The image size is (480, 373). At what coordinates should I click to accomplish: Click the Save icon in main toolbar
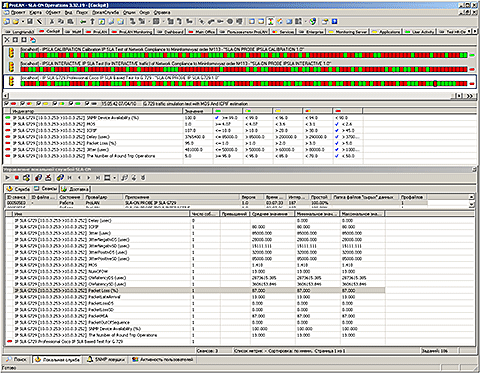point(30,22)
